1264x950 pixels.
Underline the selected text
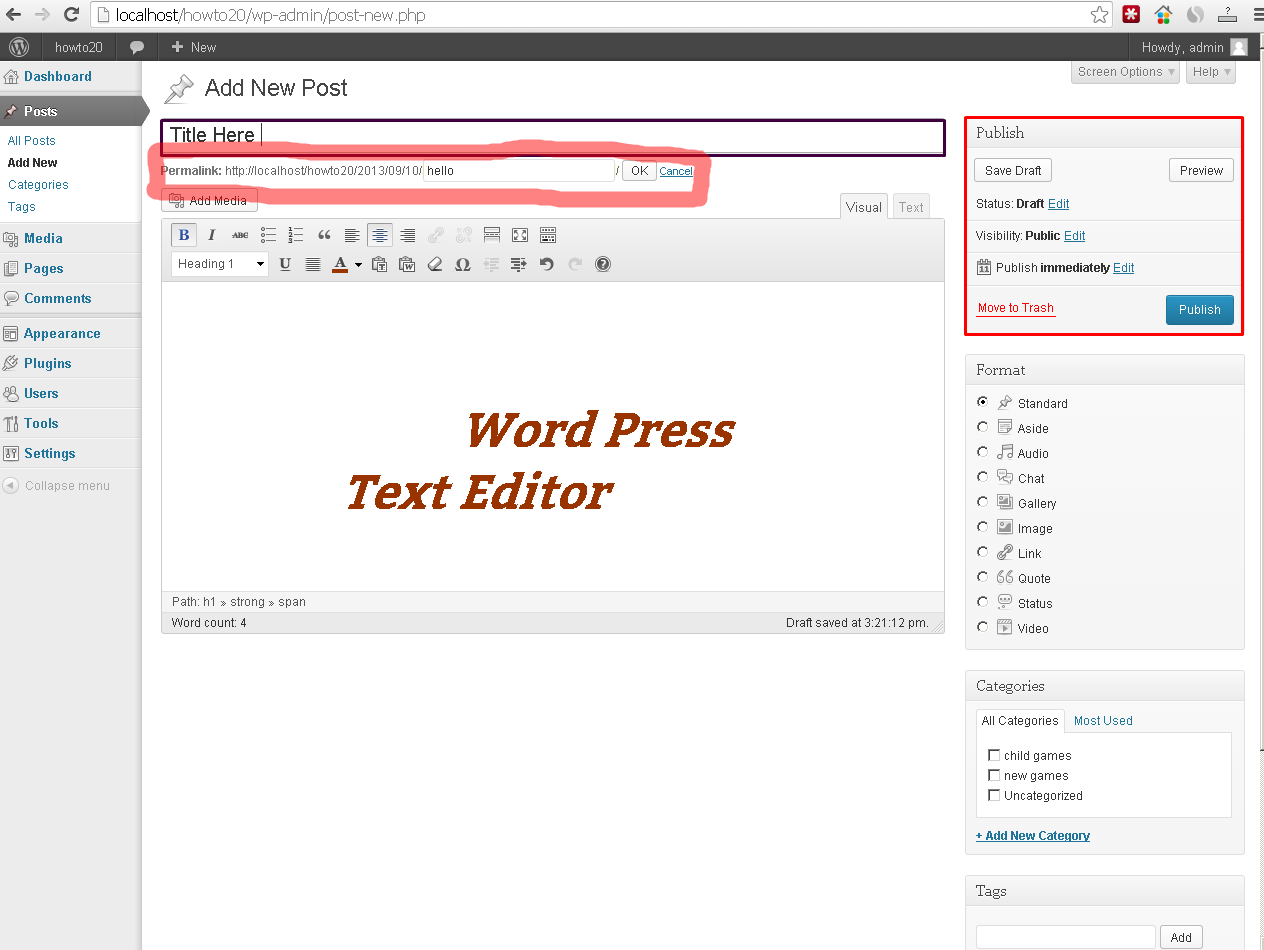(285, 264)
